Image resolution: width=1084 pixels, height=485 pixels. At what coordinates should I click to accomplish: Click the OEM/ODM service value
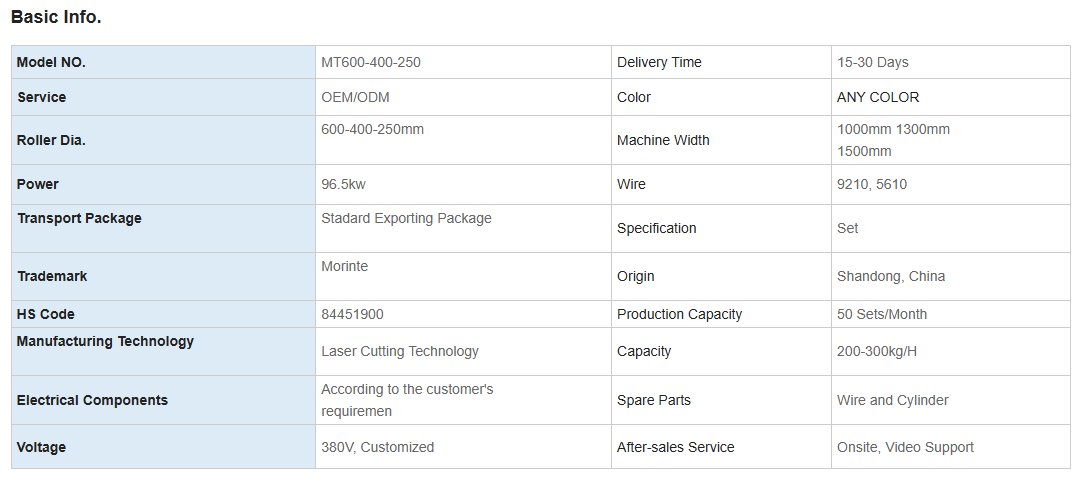tap(357, 97)
